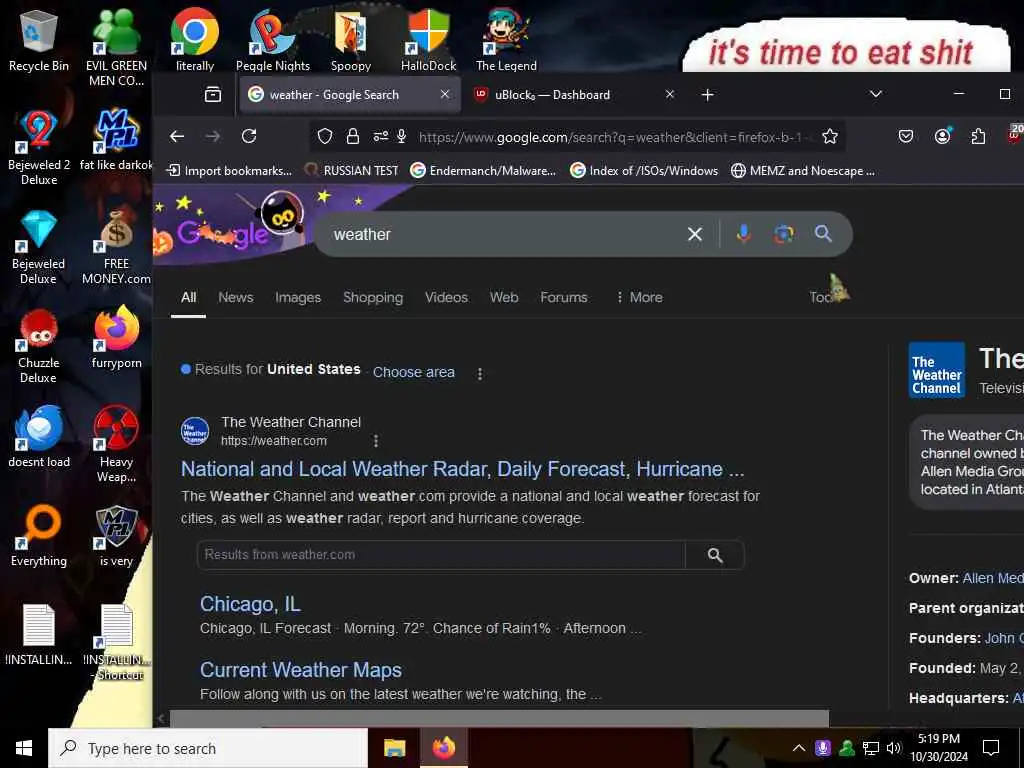
Task: Select the Forums results tab
Action: pos(564,297)
